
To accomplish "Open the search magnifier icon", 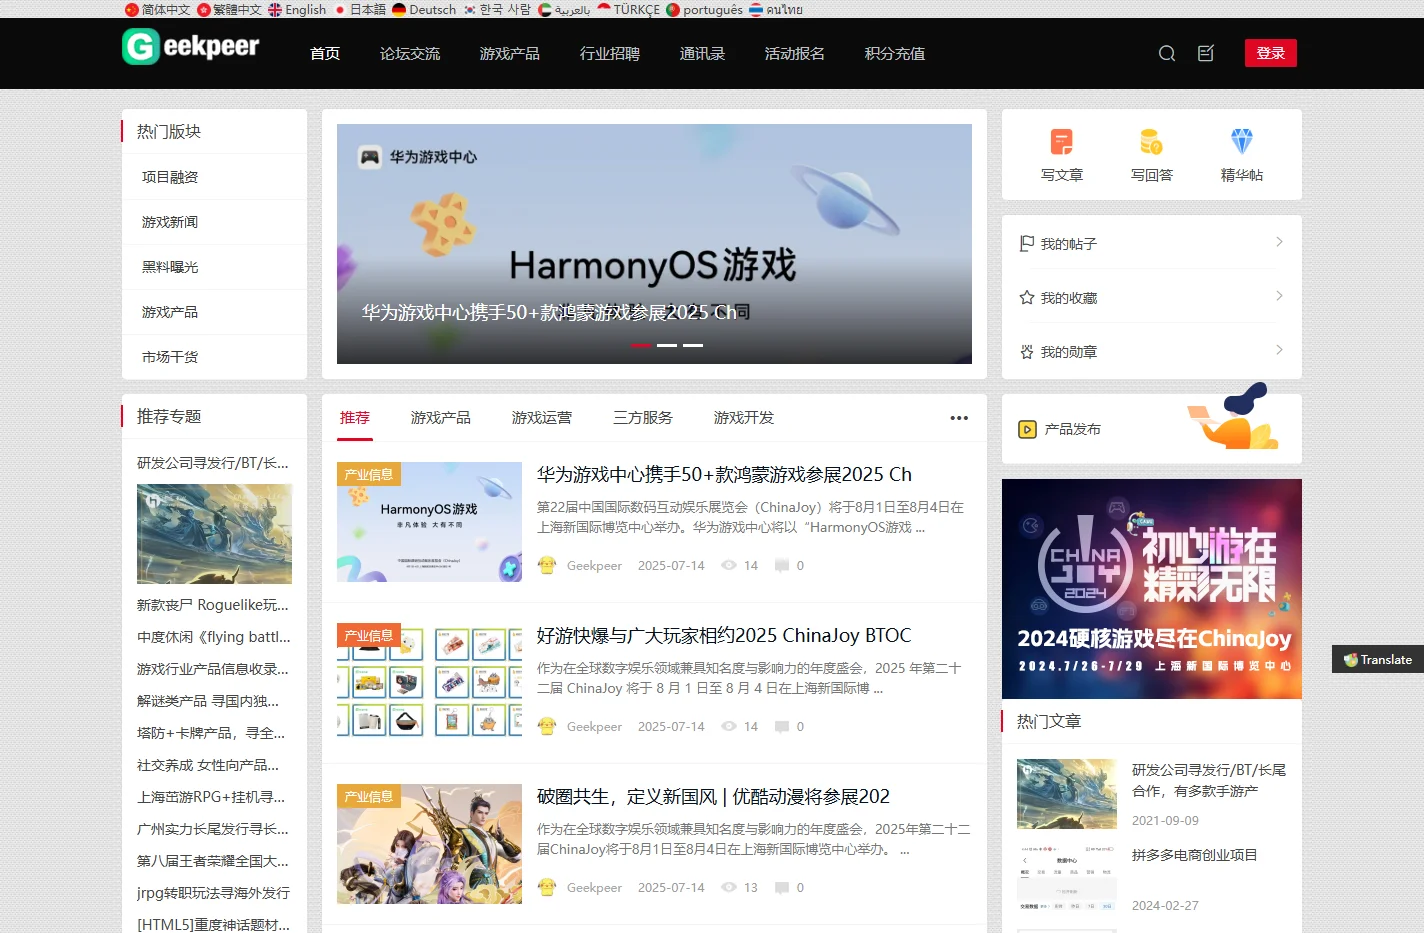I will point(1167,53).
